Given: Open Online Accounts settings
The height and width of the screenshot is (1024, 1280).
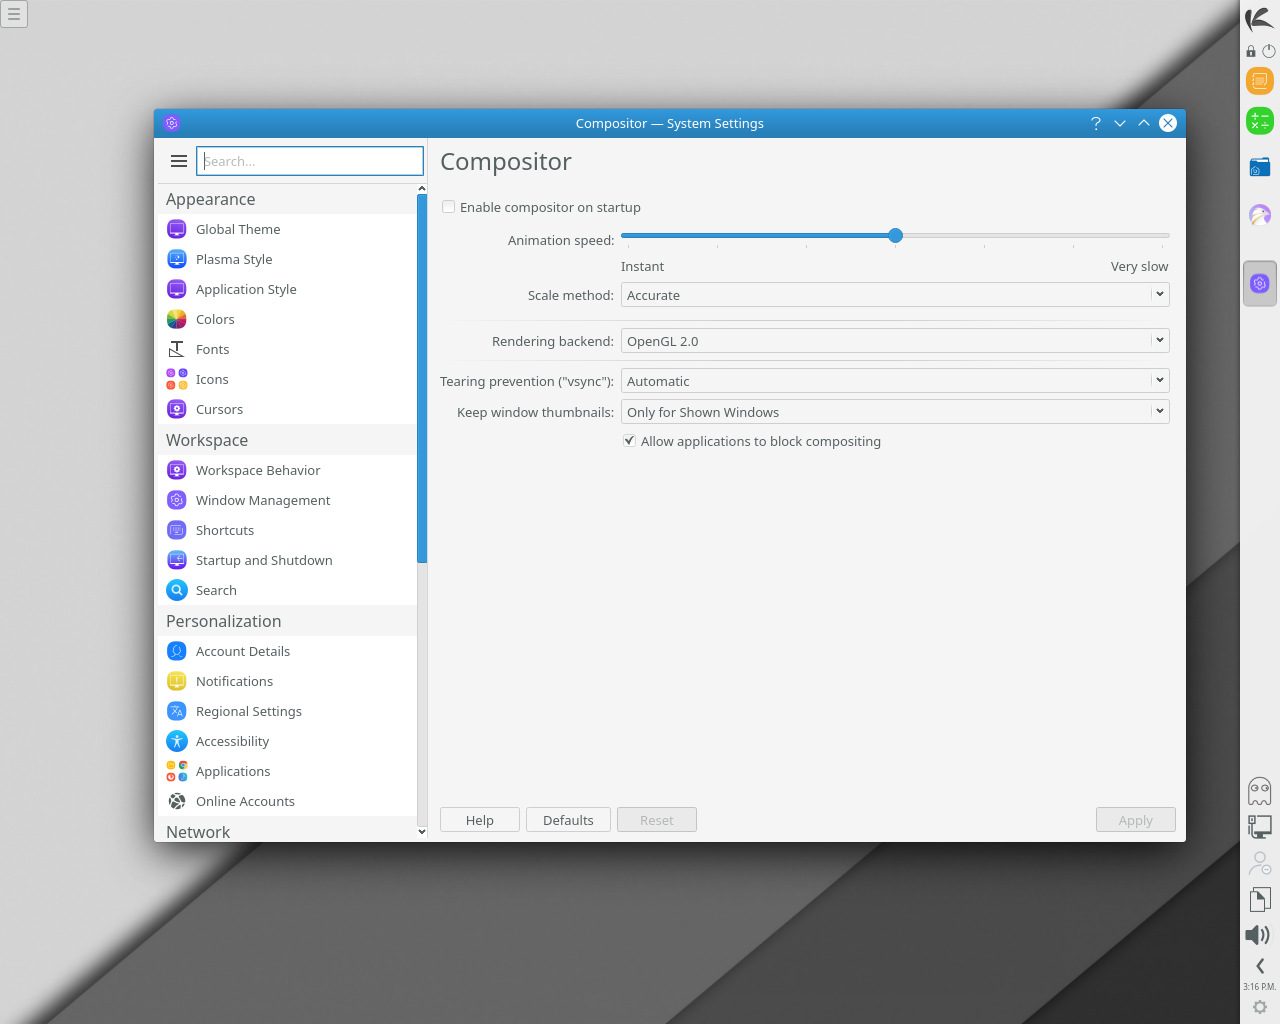Looking at the screenshot, I should (286, 801).
